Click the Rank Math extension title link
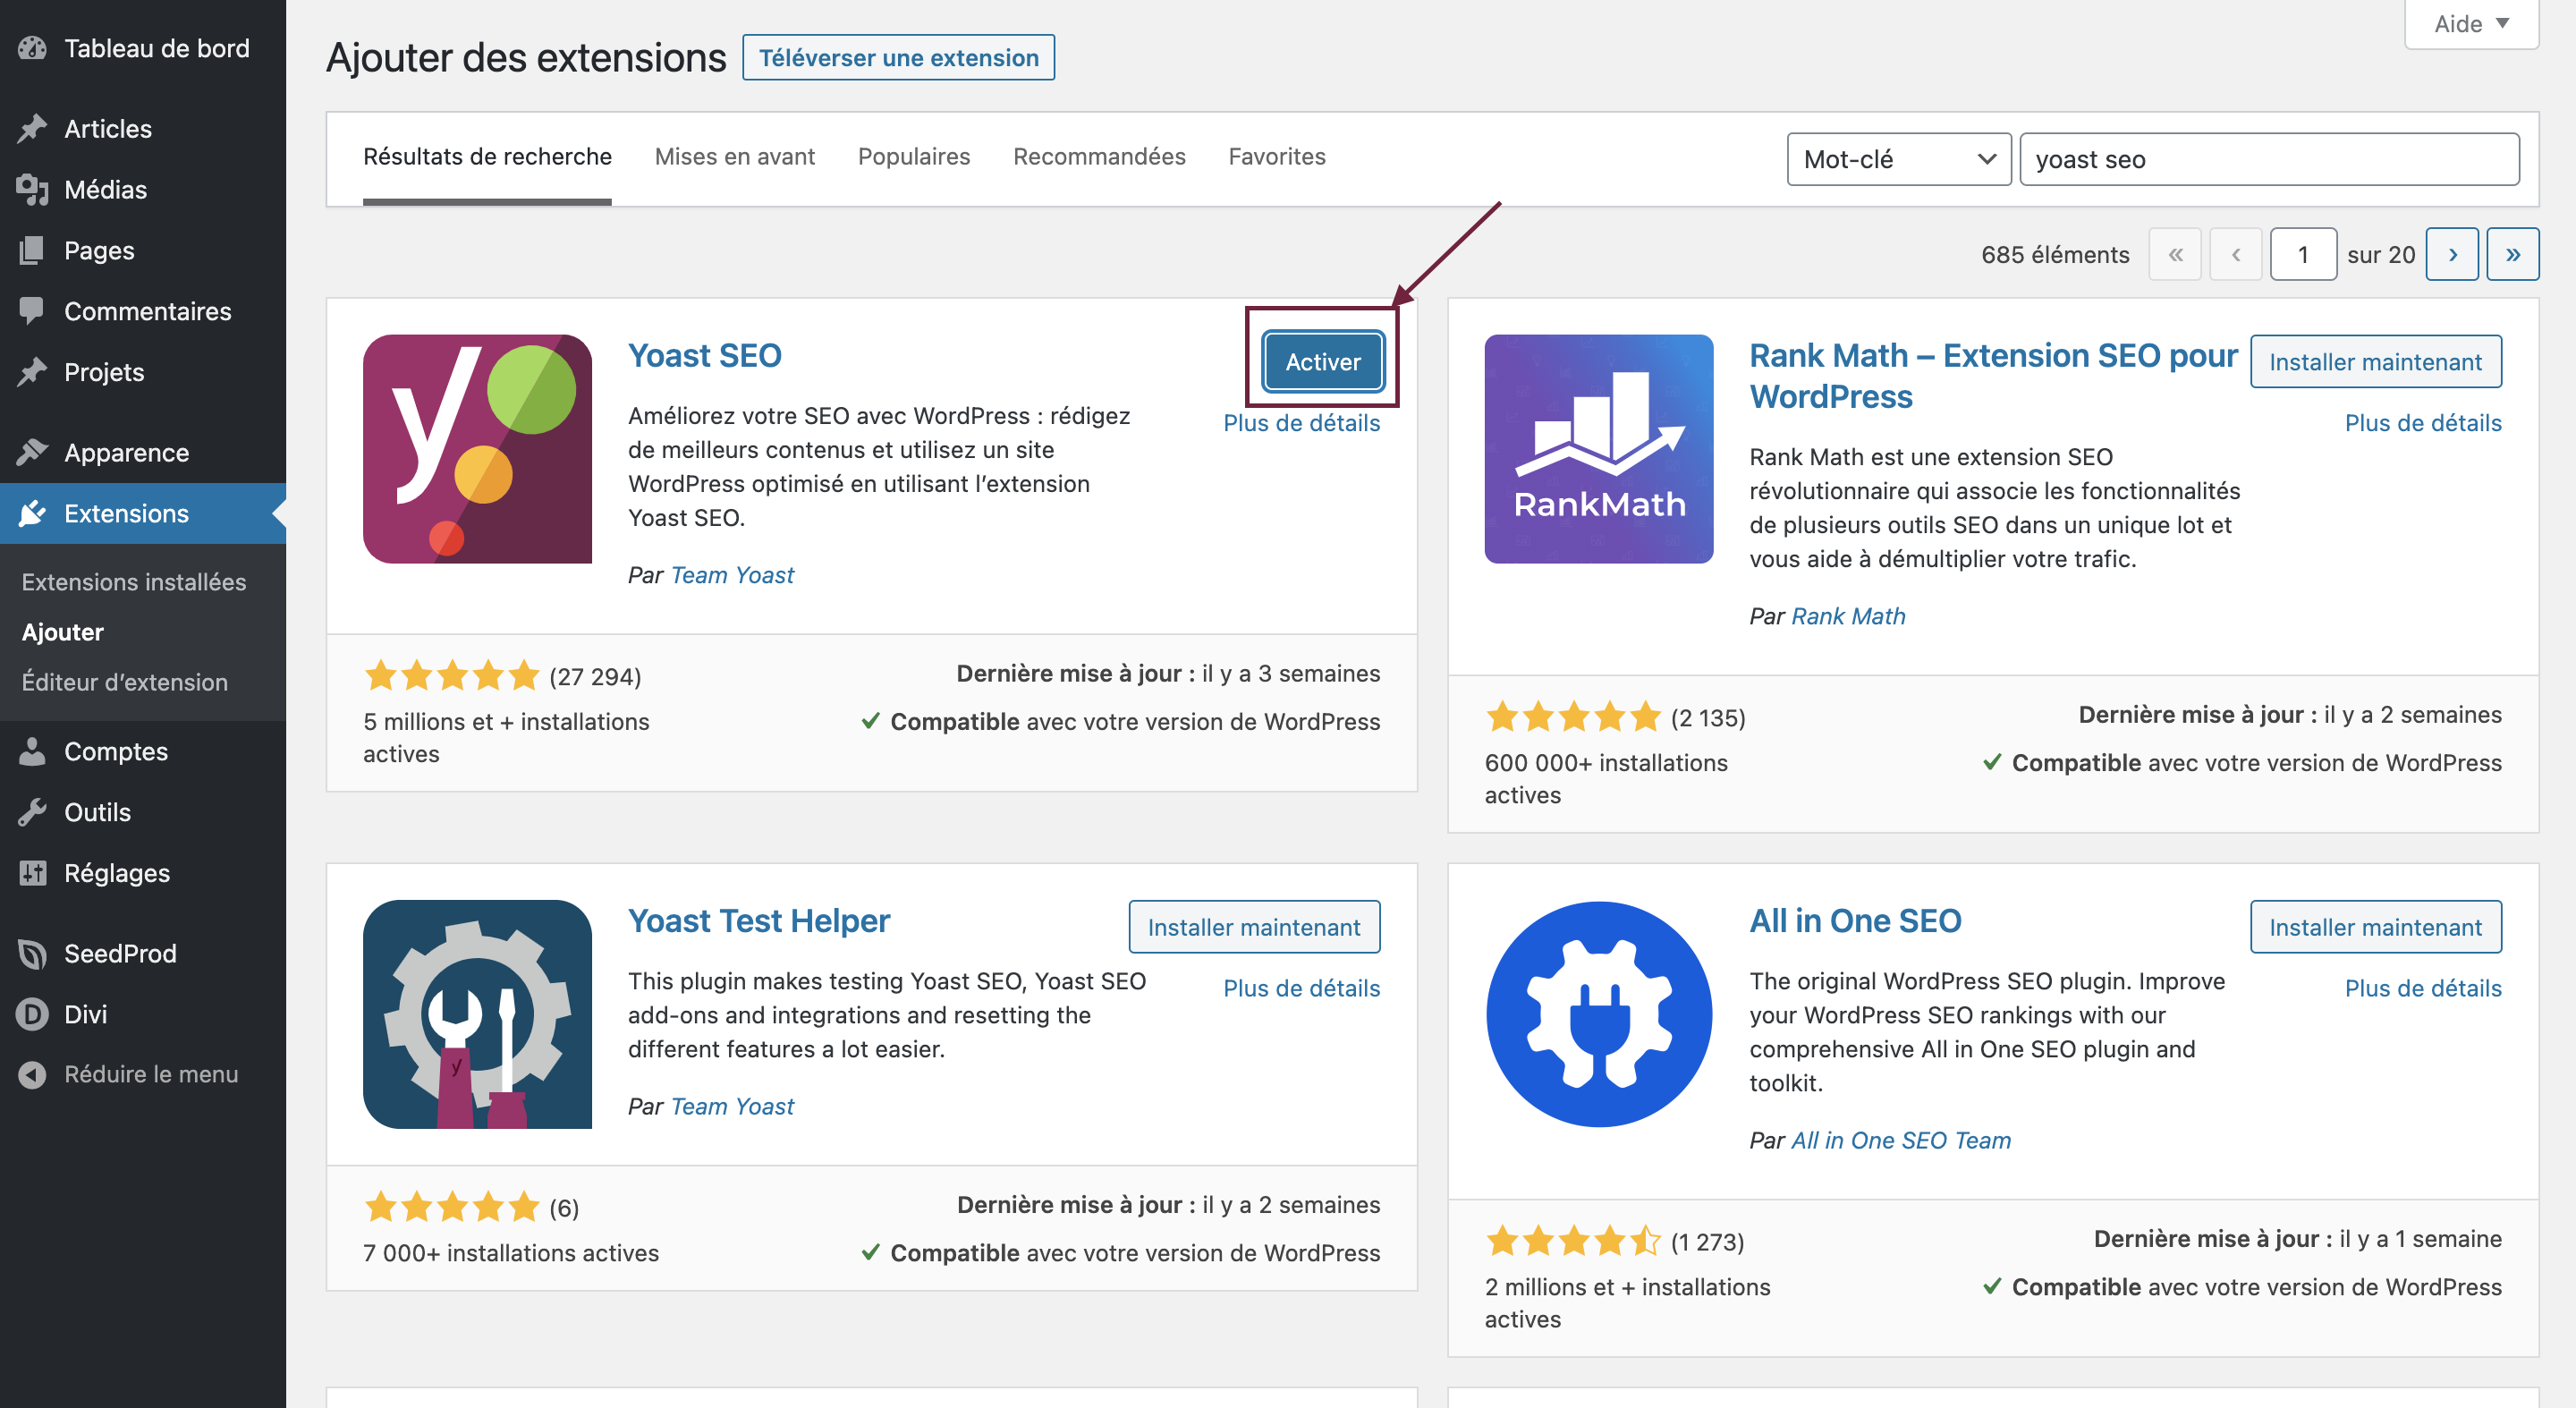The height and width of the screenshot is (1408, 2576). click(x=1992, y=376)
